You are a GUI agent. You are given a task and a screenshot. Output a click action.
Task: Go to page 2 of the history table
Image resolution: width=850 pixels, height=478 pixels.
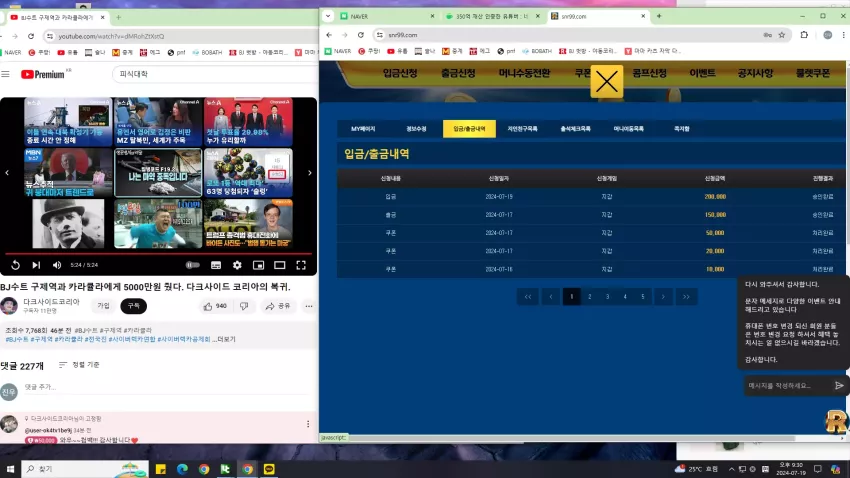(x=590, y=296)
